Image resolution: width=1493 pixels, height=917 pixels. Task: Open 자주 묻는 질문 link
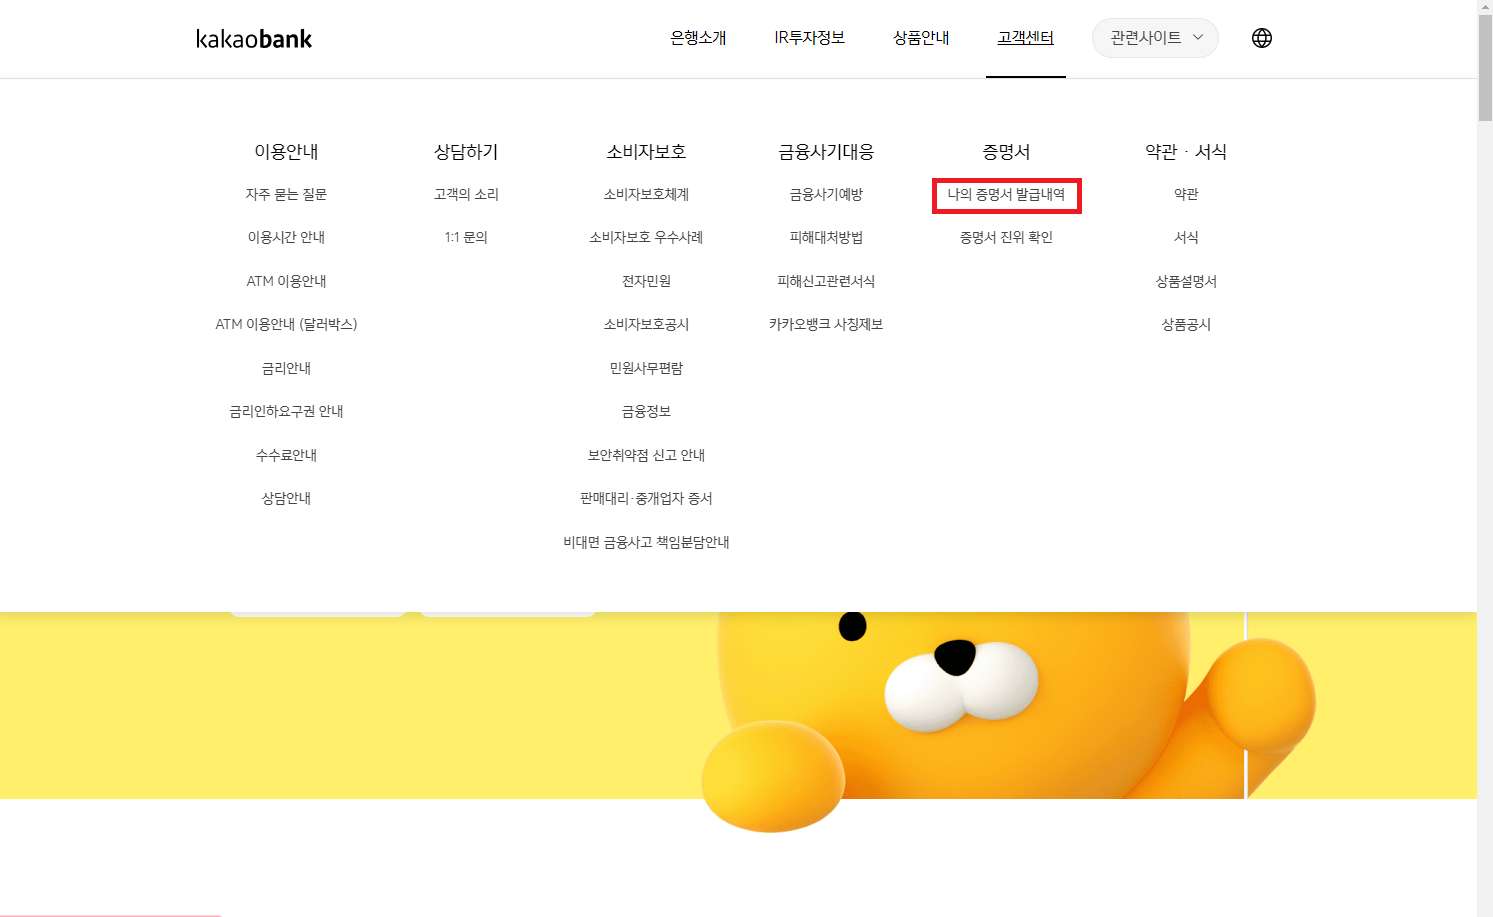286,194
